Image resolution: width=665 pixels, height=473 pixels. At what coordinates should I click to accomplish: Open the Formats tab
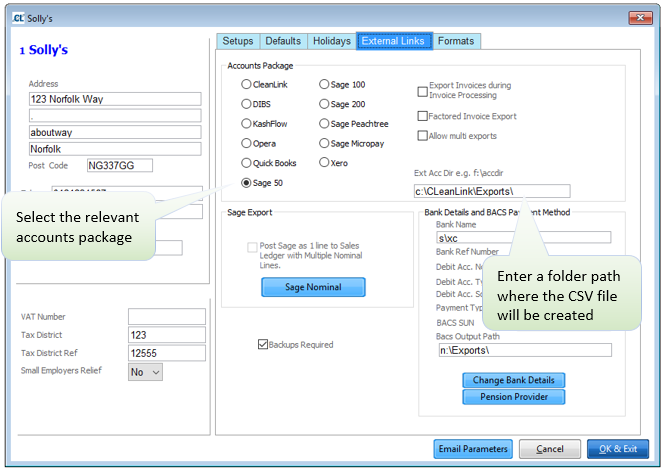coord(456,41)
